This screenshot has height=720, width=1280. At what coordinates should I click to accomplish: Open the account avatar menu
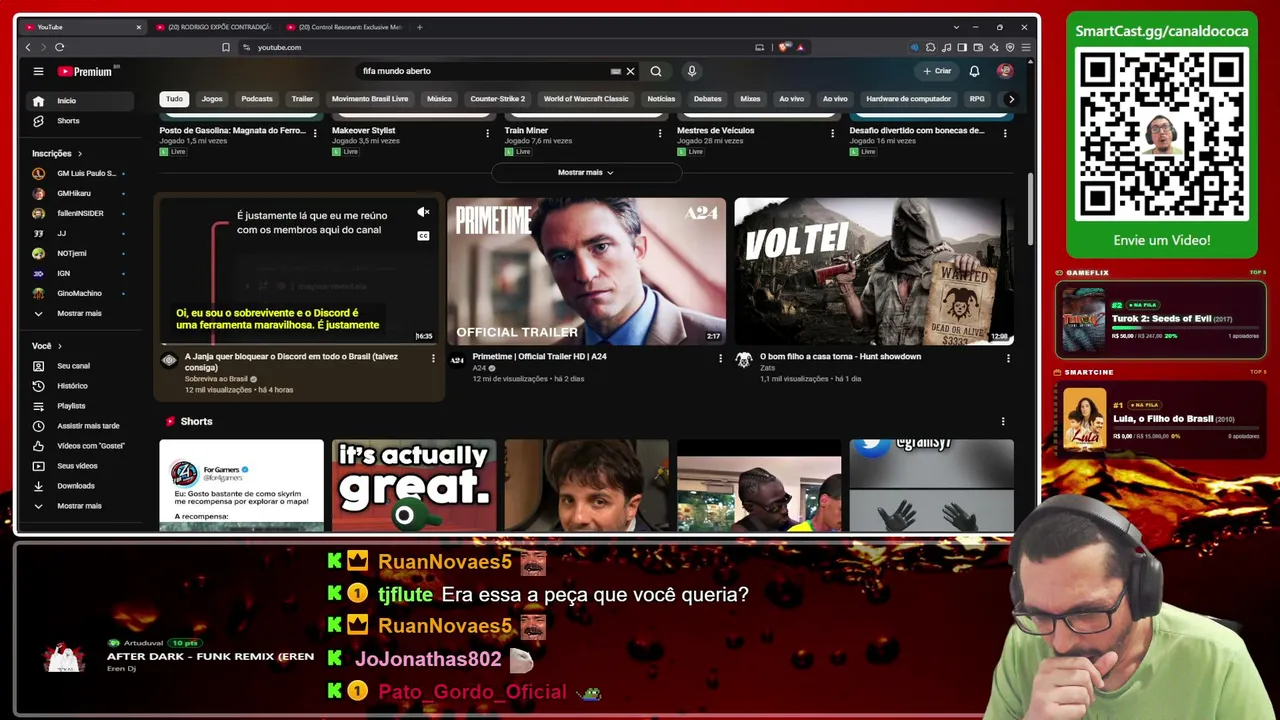click(x=1005, y=71)
